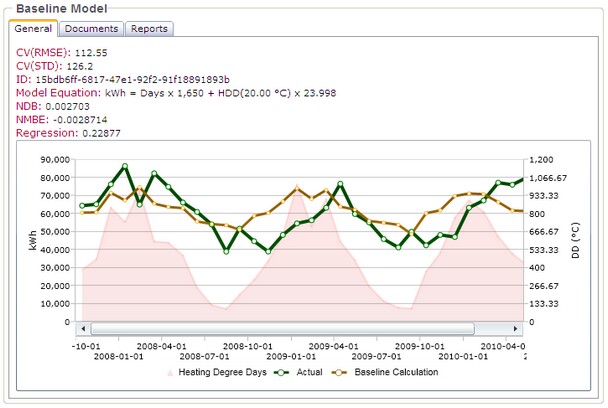This screenshot has height=408, width=608.
Task: Click the Model Equation formula text
Action: [x=221, y=93]
